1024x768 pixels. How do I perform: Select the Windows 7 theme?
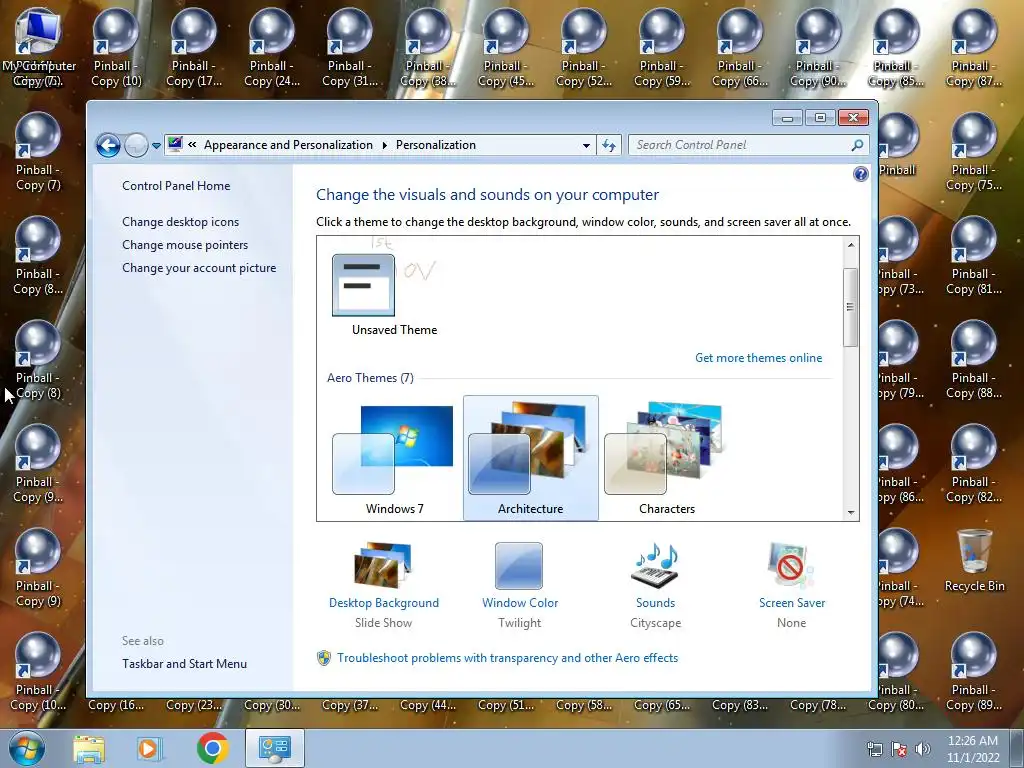(394, 458)
